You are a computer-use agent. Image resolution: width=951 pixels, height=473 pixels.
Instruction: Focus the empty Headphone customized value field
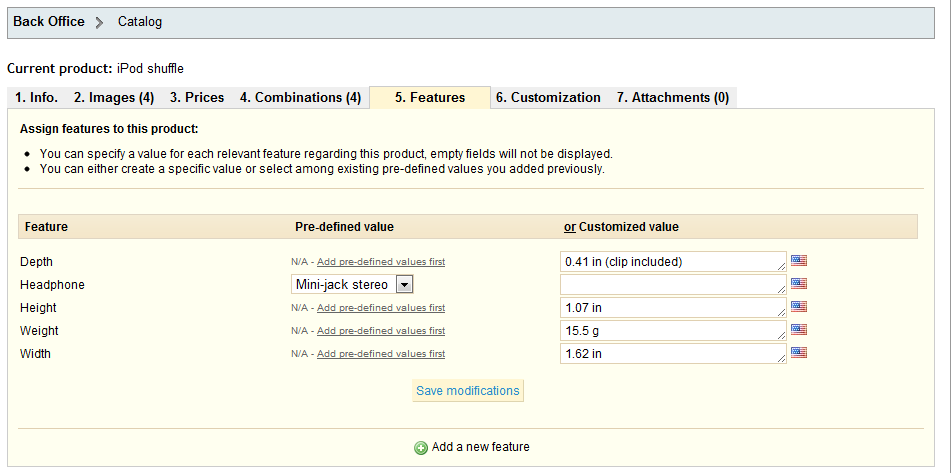(673, 284)
